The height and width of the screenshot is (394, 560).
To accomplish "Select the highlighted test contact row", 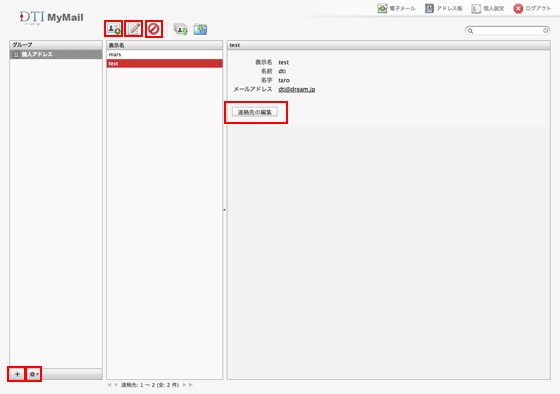I will (164, 63).
